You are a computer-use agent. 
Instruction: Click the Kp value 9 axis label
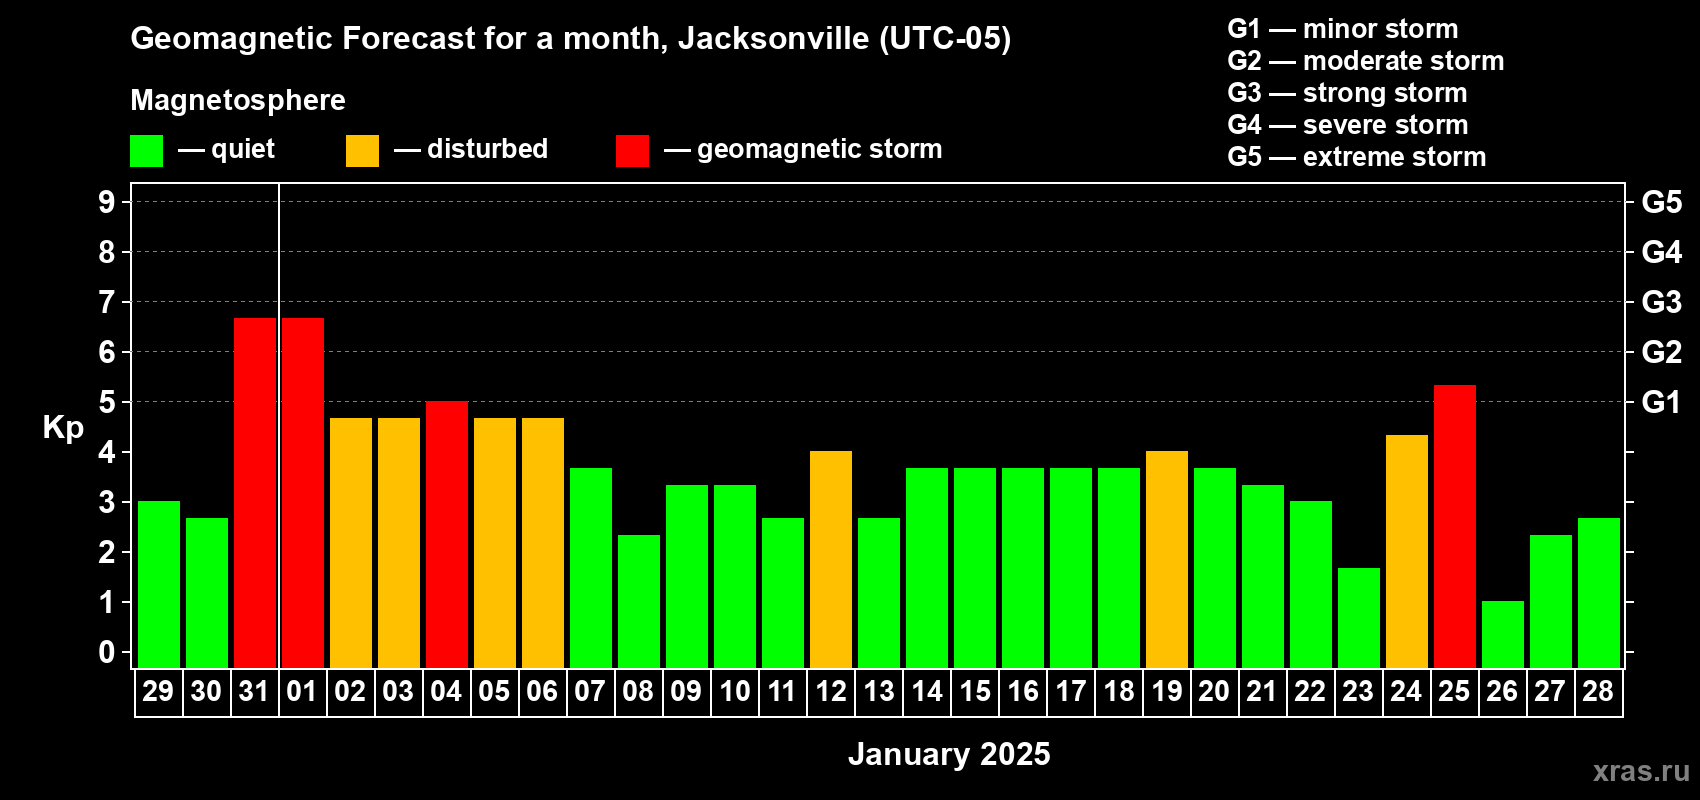107,202
